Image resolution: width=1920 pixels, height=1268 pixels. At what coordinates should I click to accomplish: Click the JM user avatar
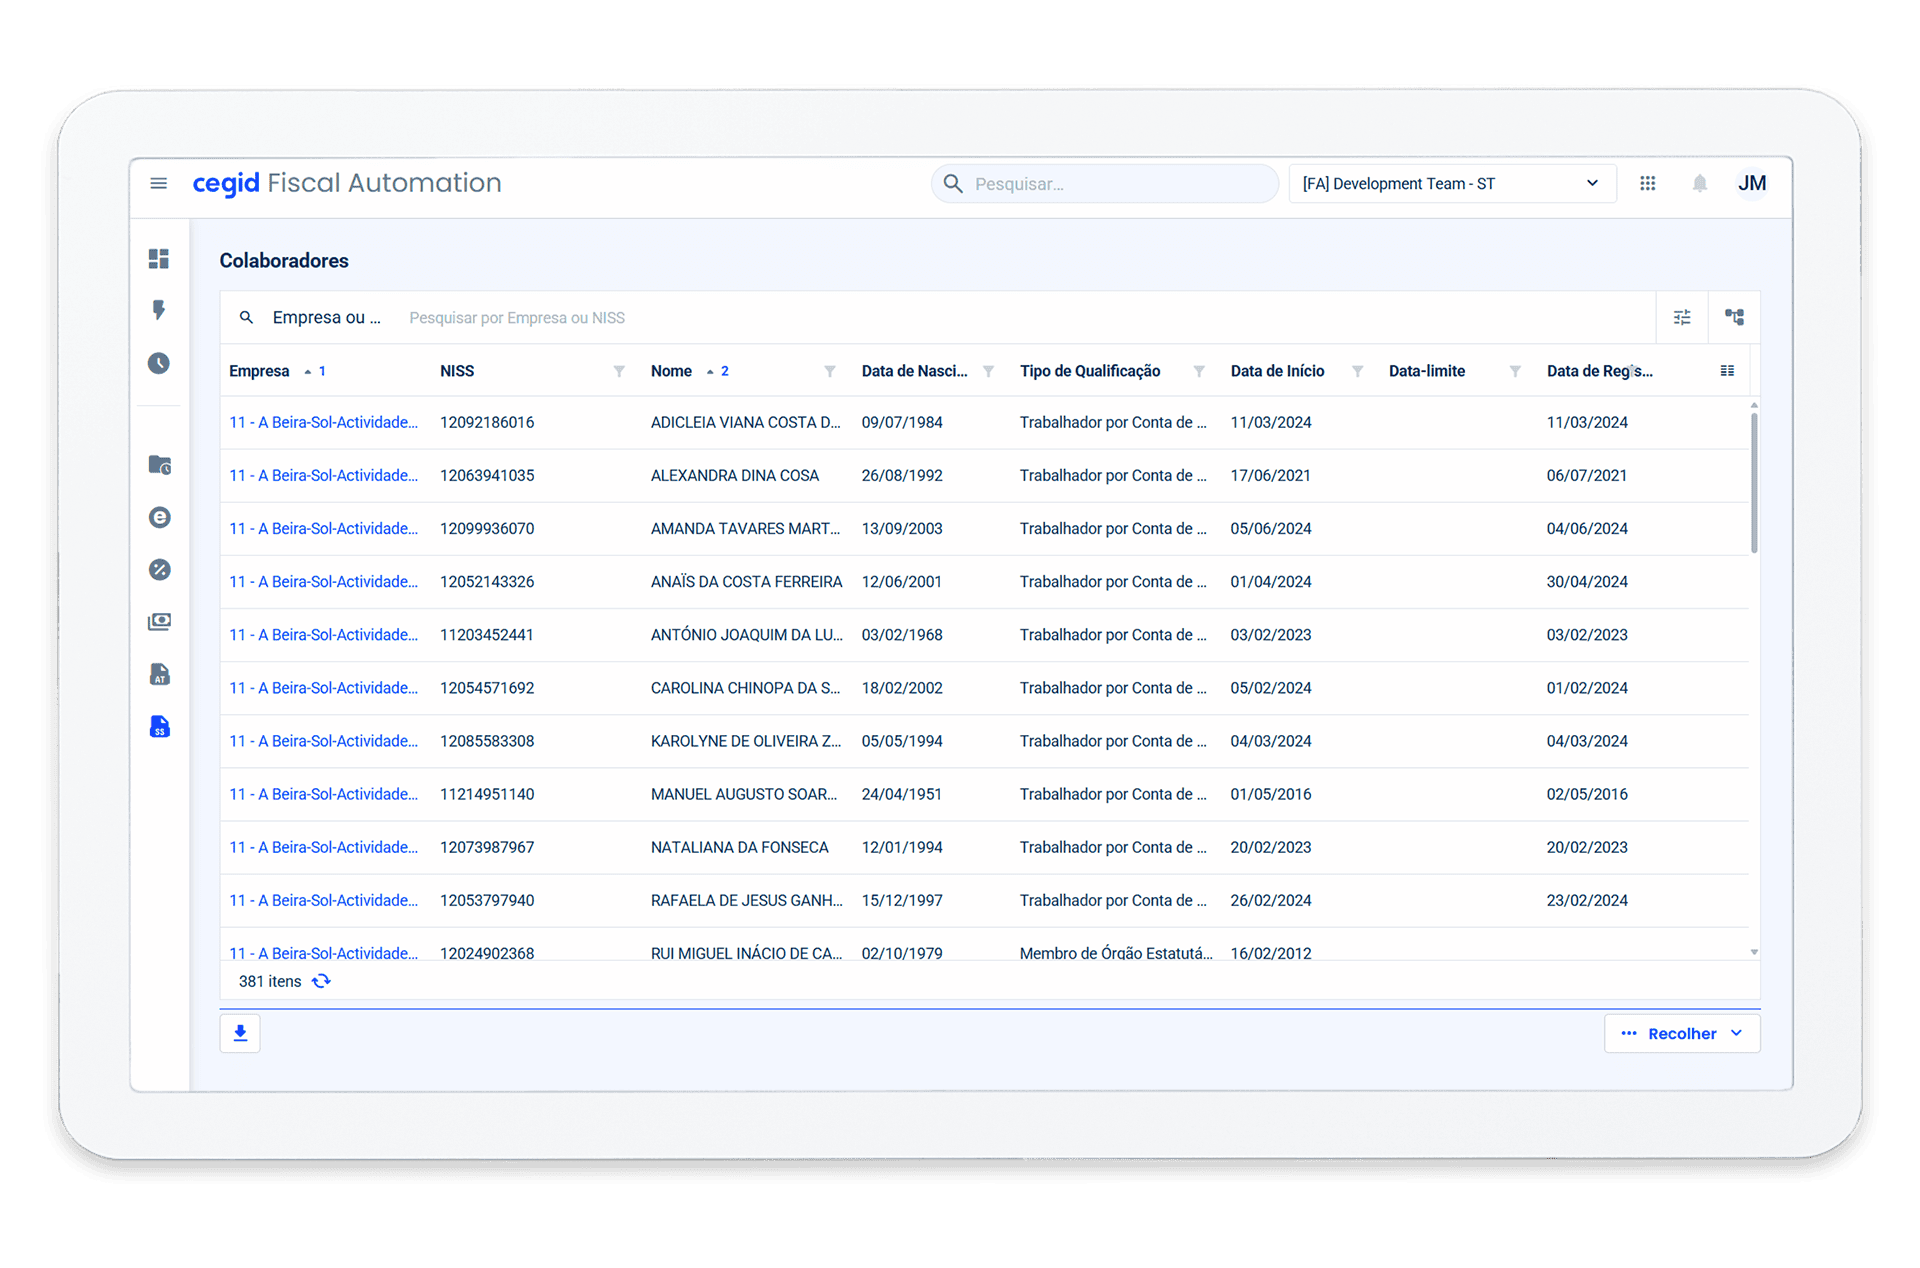[x=1751, y=183]
